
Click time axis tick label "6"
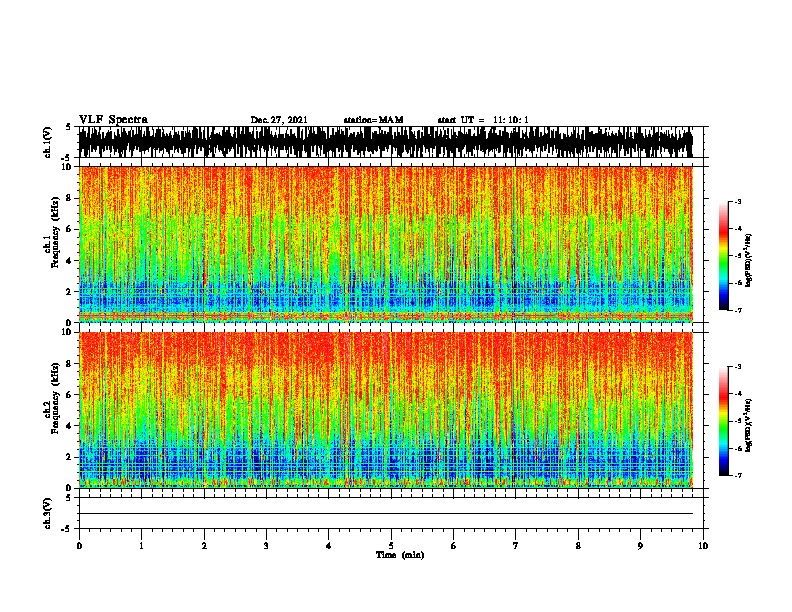[454, 546]
